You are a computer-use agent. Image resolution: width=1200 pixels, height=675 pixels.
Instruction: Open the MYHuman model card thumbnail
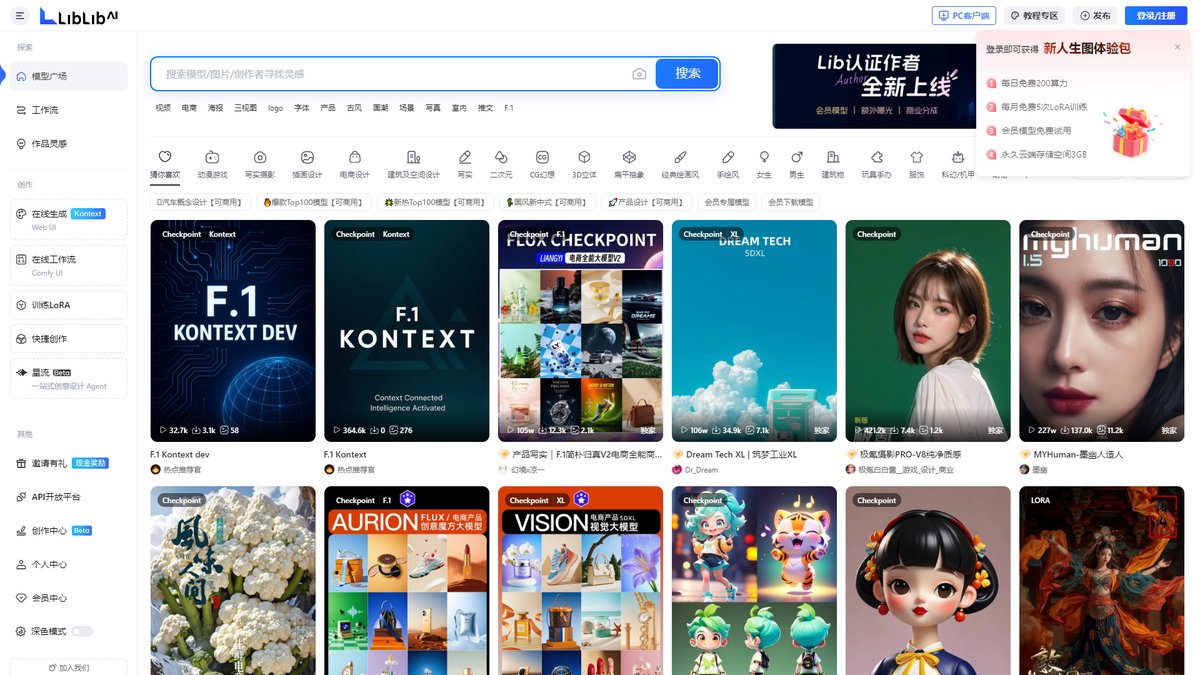click(x=1102, y=331)
